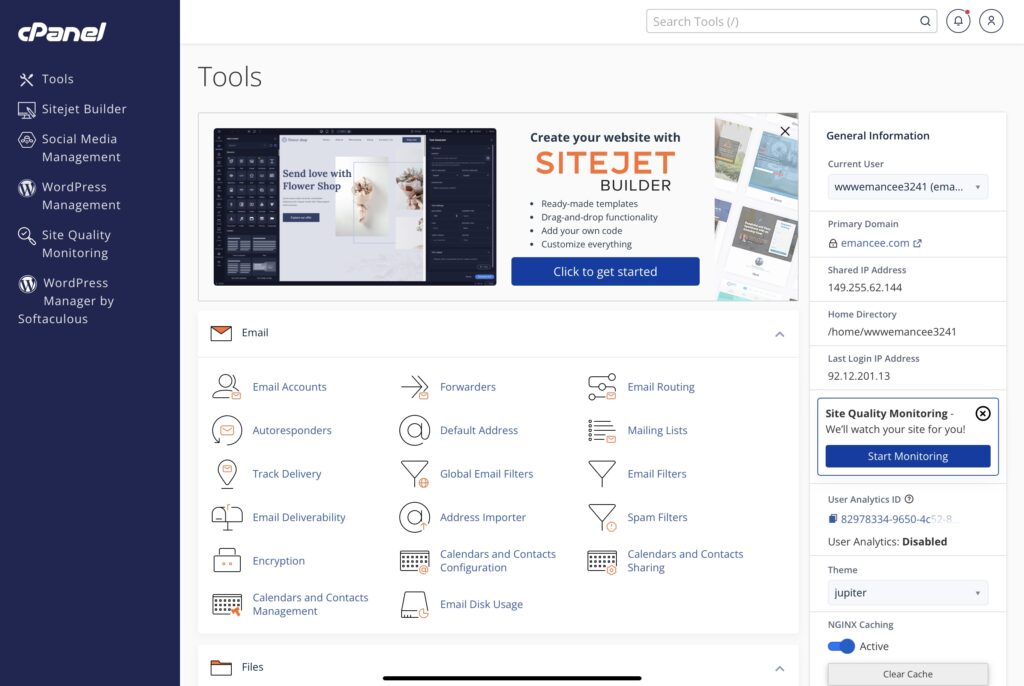
Task: Click Calendars and Contacts Sharing icon
Action: 602,561
